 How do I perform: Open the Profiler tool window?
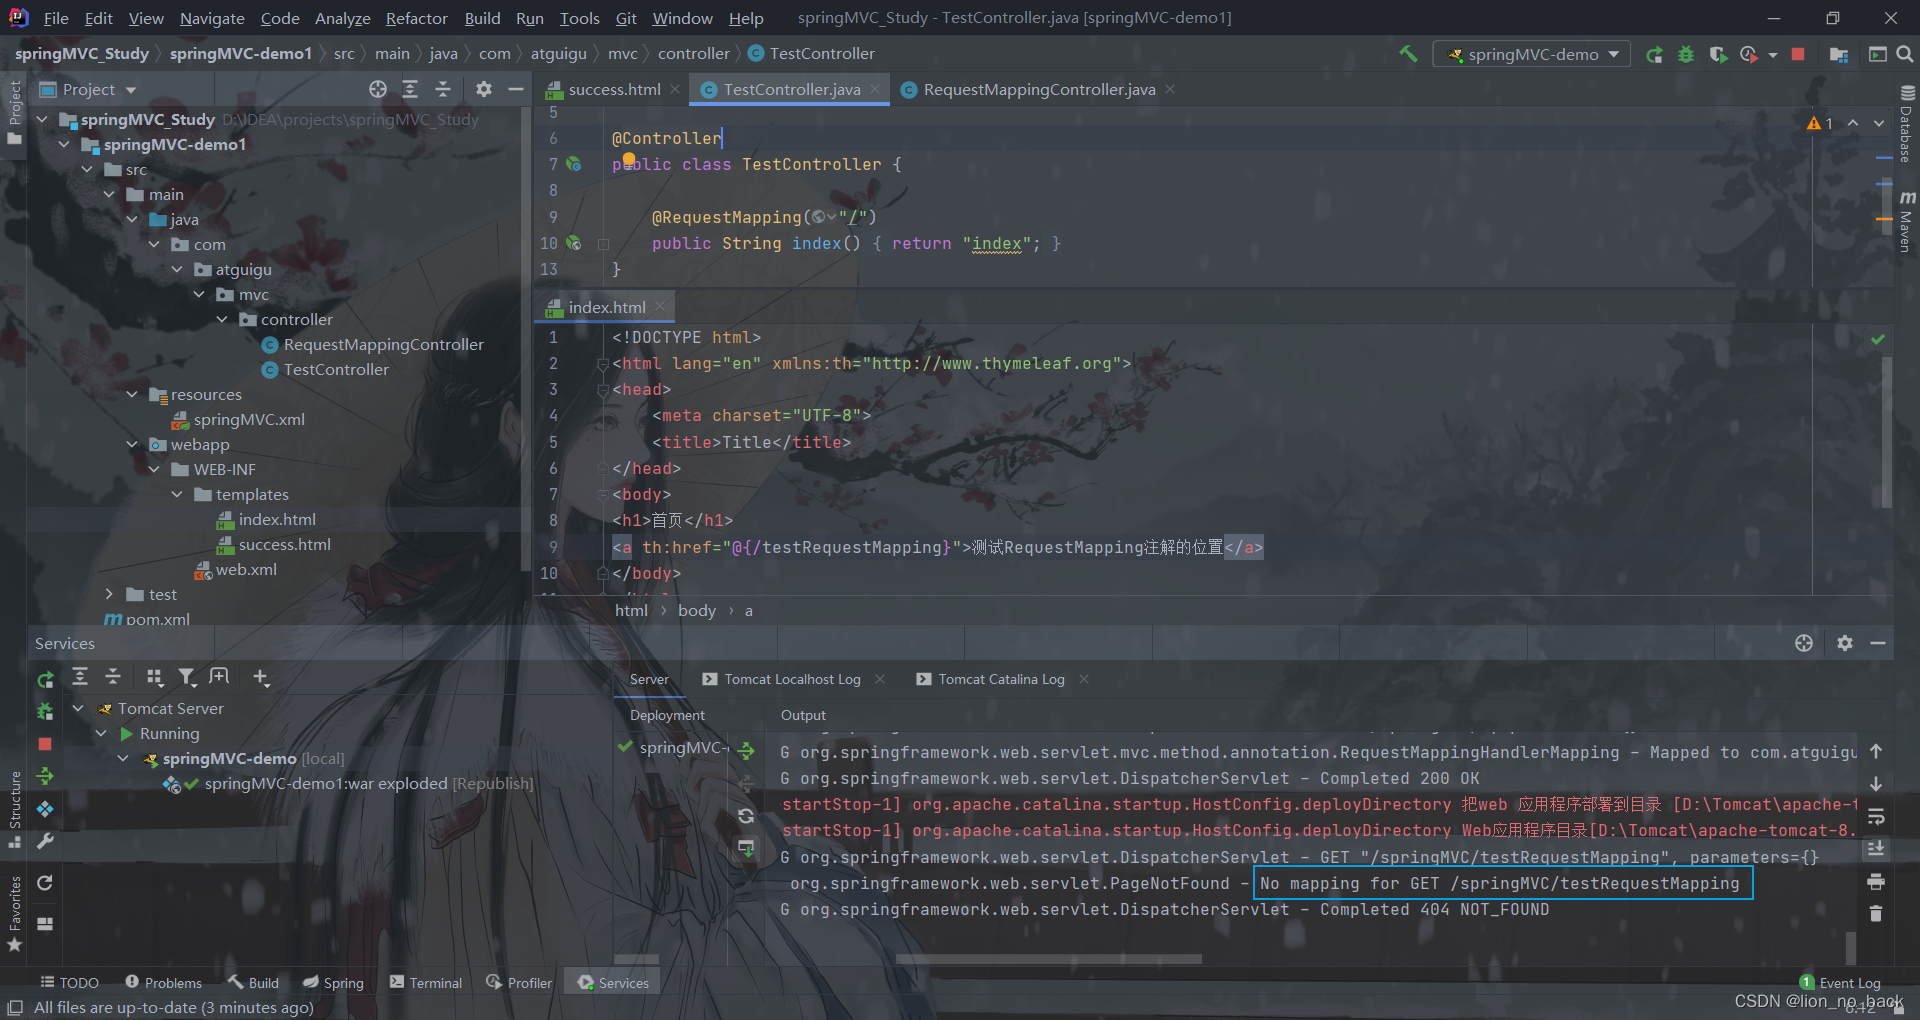[519, 983]
